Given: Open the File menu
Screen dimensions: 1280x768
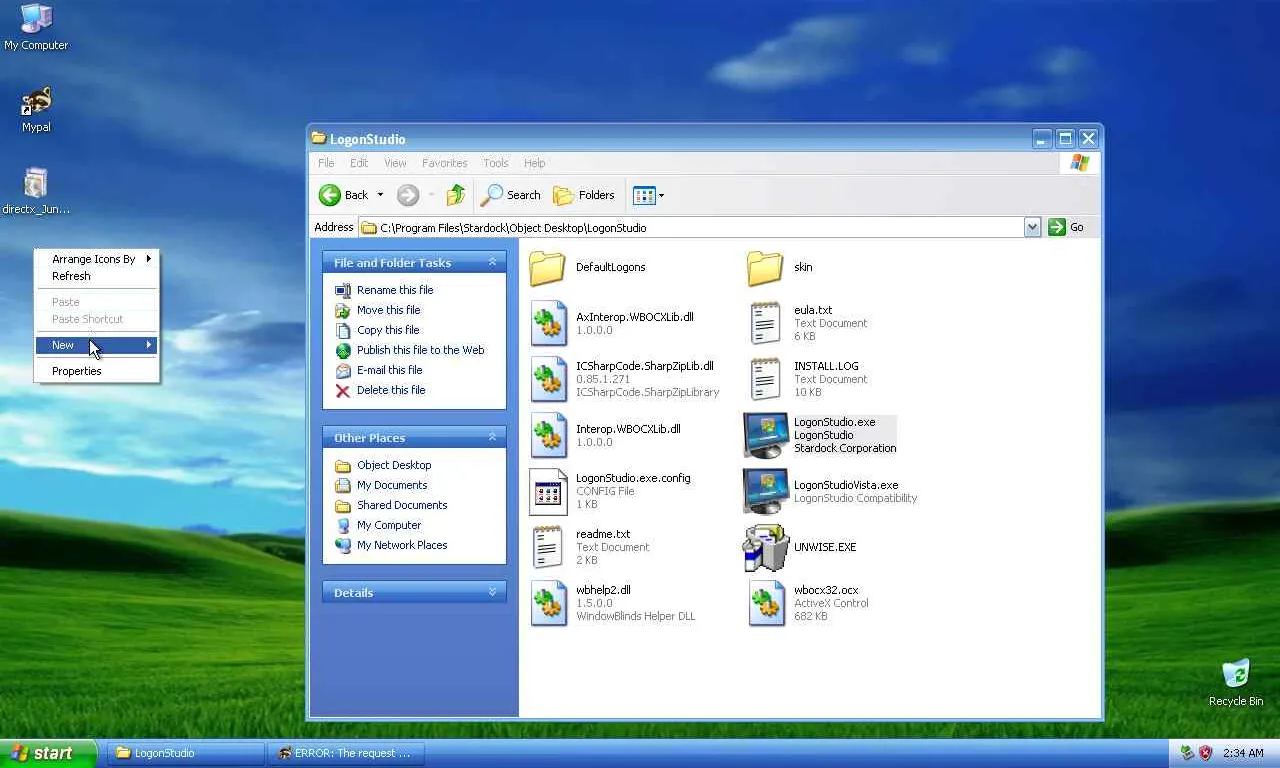Looking at the screenshot, I should (326, 163).
